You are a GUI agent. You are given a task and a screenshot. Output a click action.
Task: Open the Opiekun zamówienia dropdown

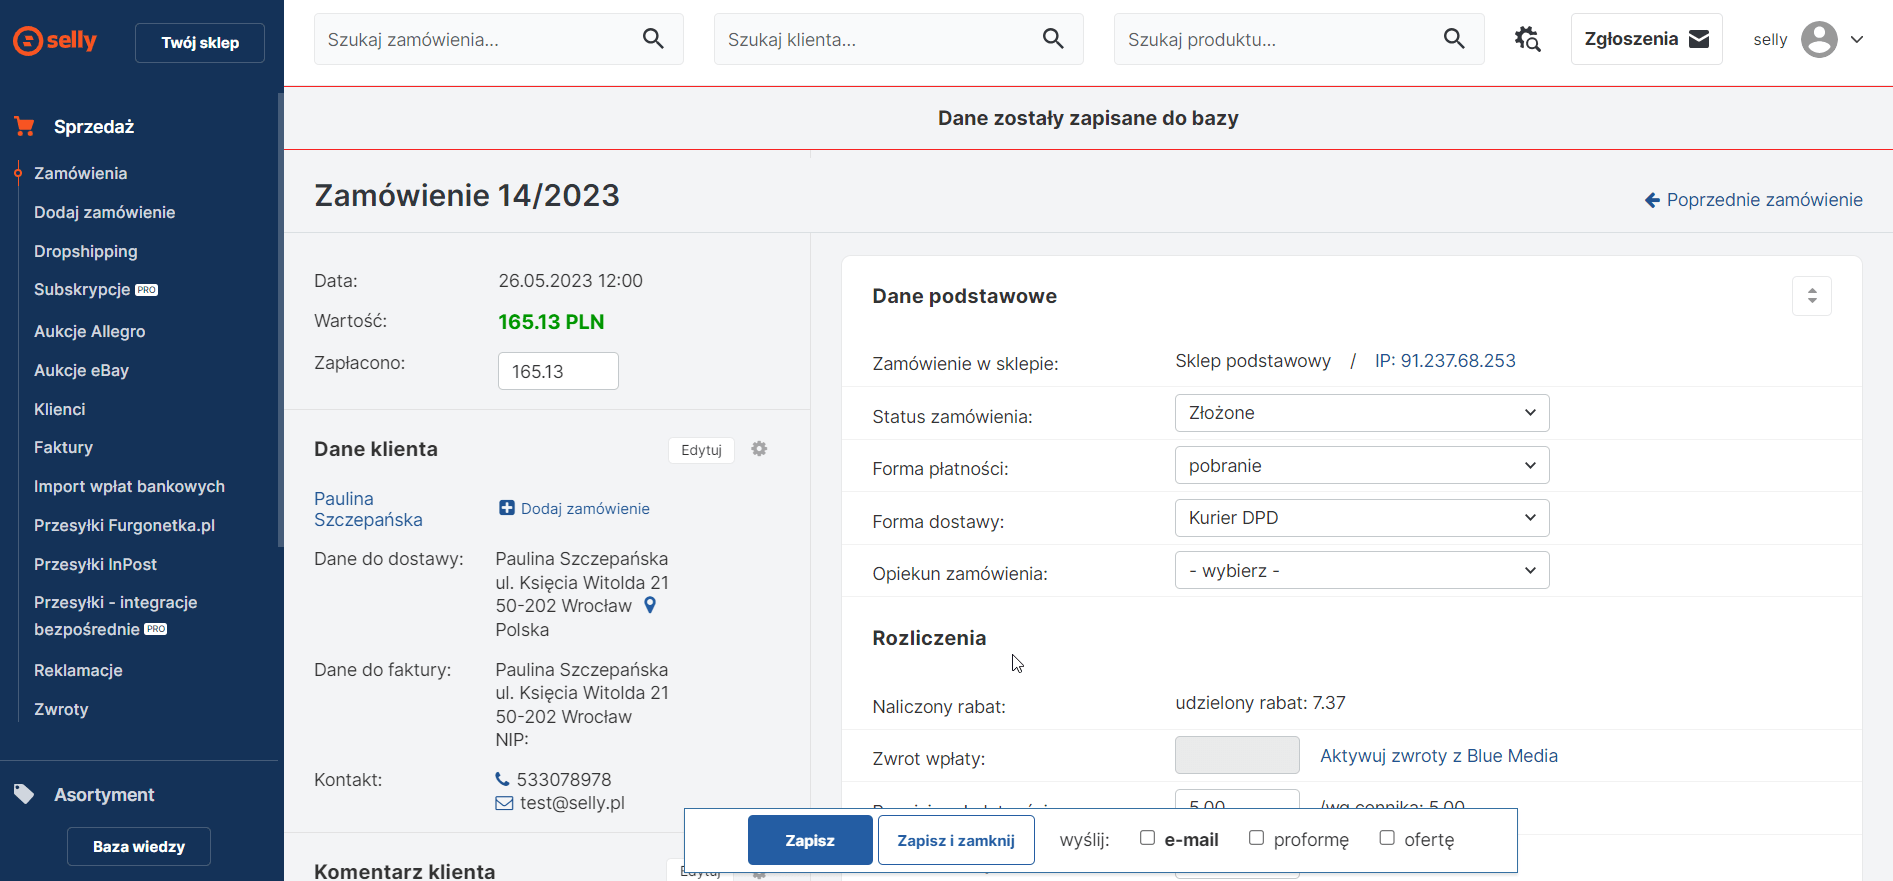[1361, 571]
